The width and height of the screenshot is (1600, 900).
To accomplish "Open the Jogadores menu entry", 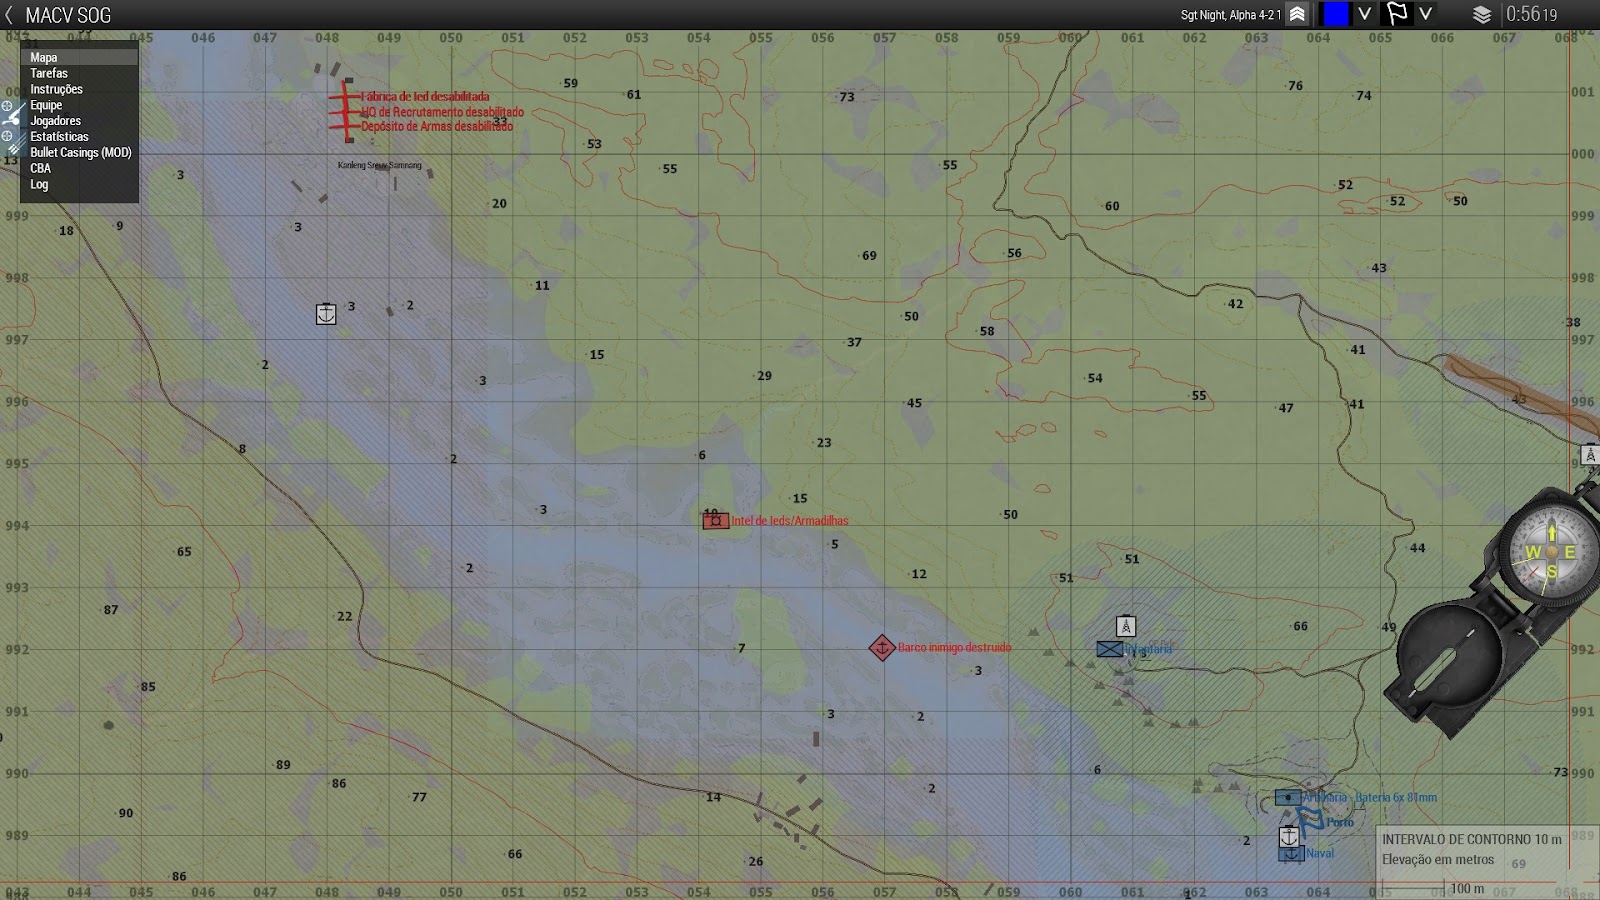I will point(79,121).
